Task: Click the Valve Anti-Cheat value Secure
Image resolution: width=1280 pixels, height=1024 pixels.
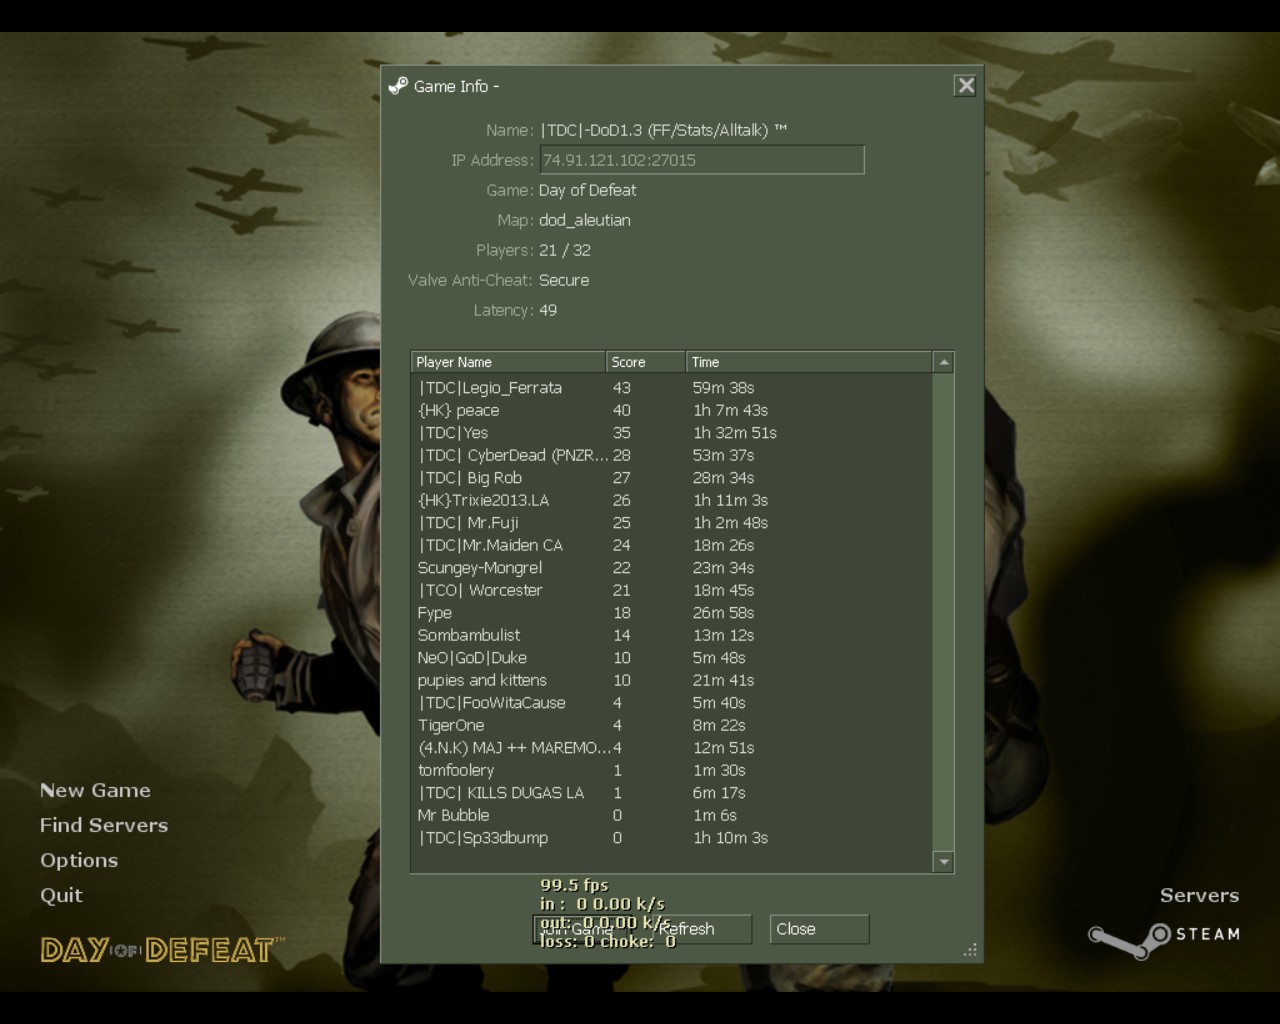Action: point(564,280)
